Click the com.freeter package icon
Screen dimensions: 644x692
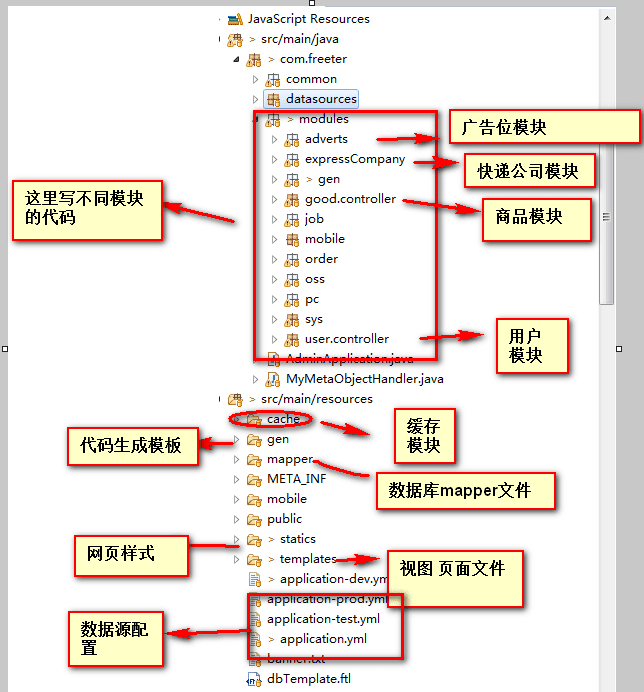tap(254, 60)
